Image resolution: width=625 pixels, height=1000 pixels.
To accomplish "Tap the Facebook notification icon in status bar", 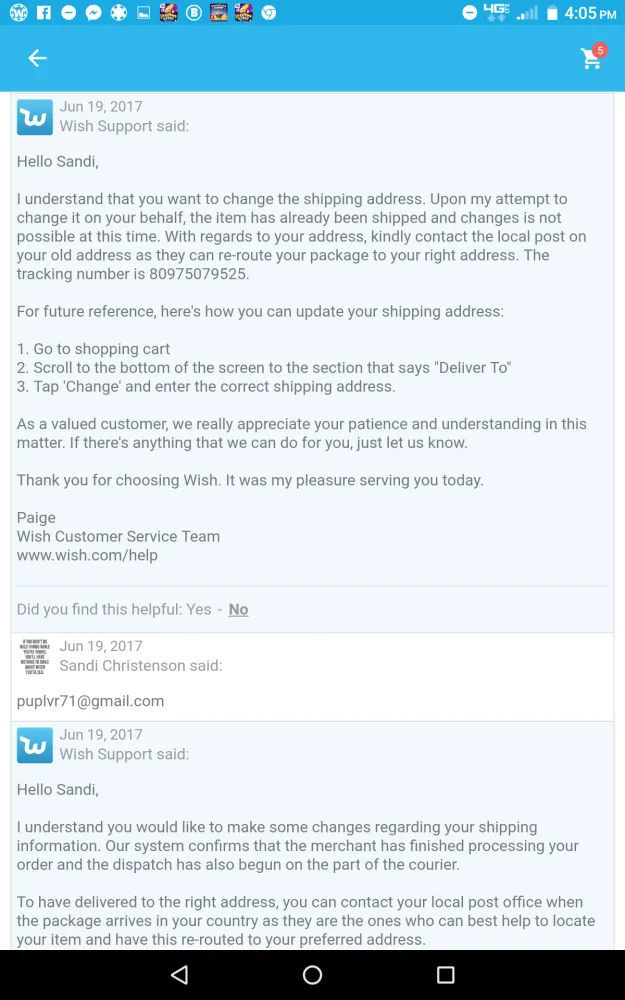I will click(x=43, y=13).
